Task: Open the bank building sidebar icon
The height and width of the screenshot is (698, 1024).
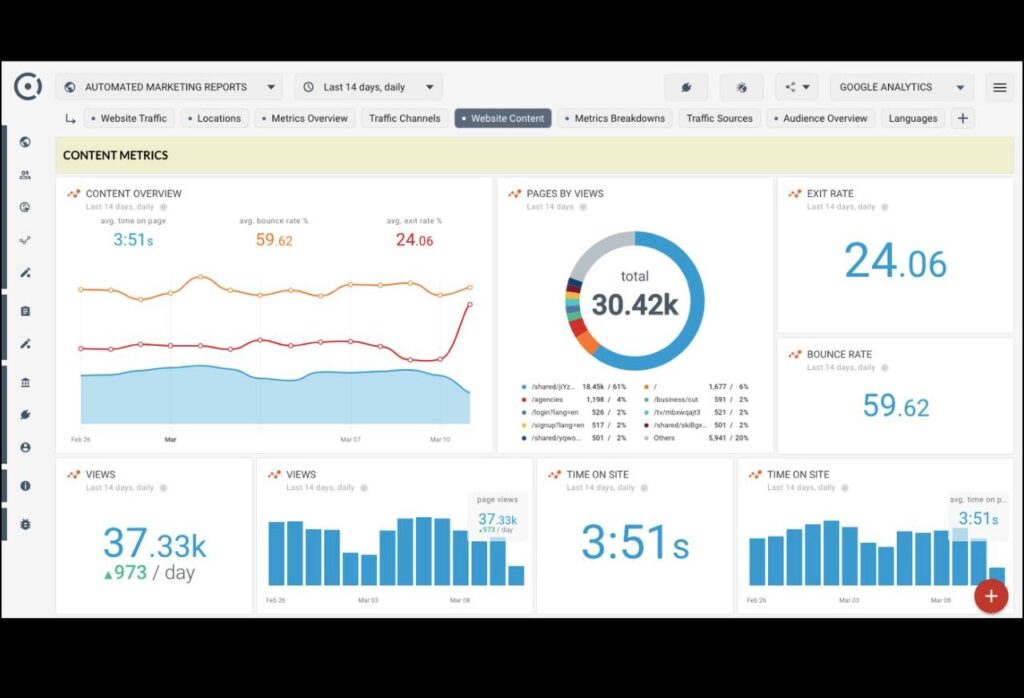Action: (x=25, y=382)
